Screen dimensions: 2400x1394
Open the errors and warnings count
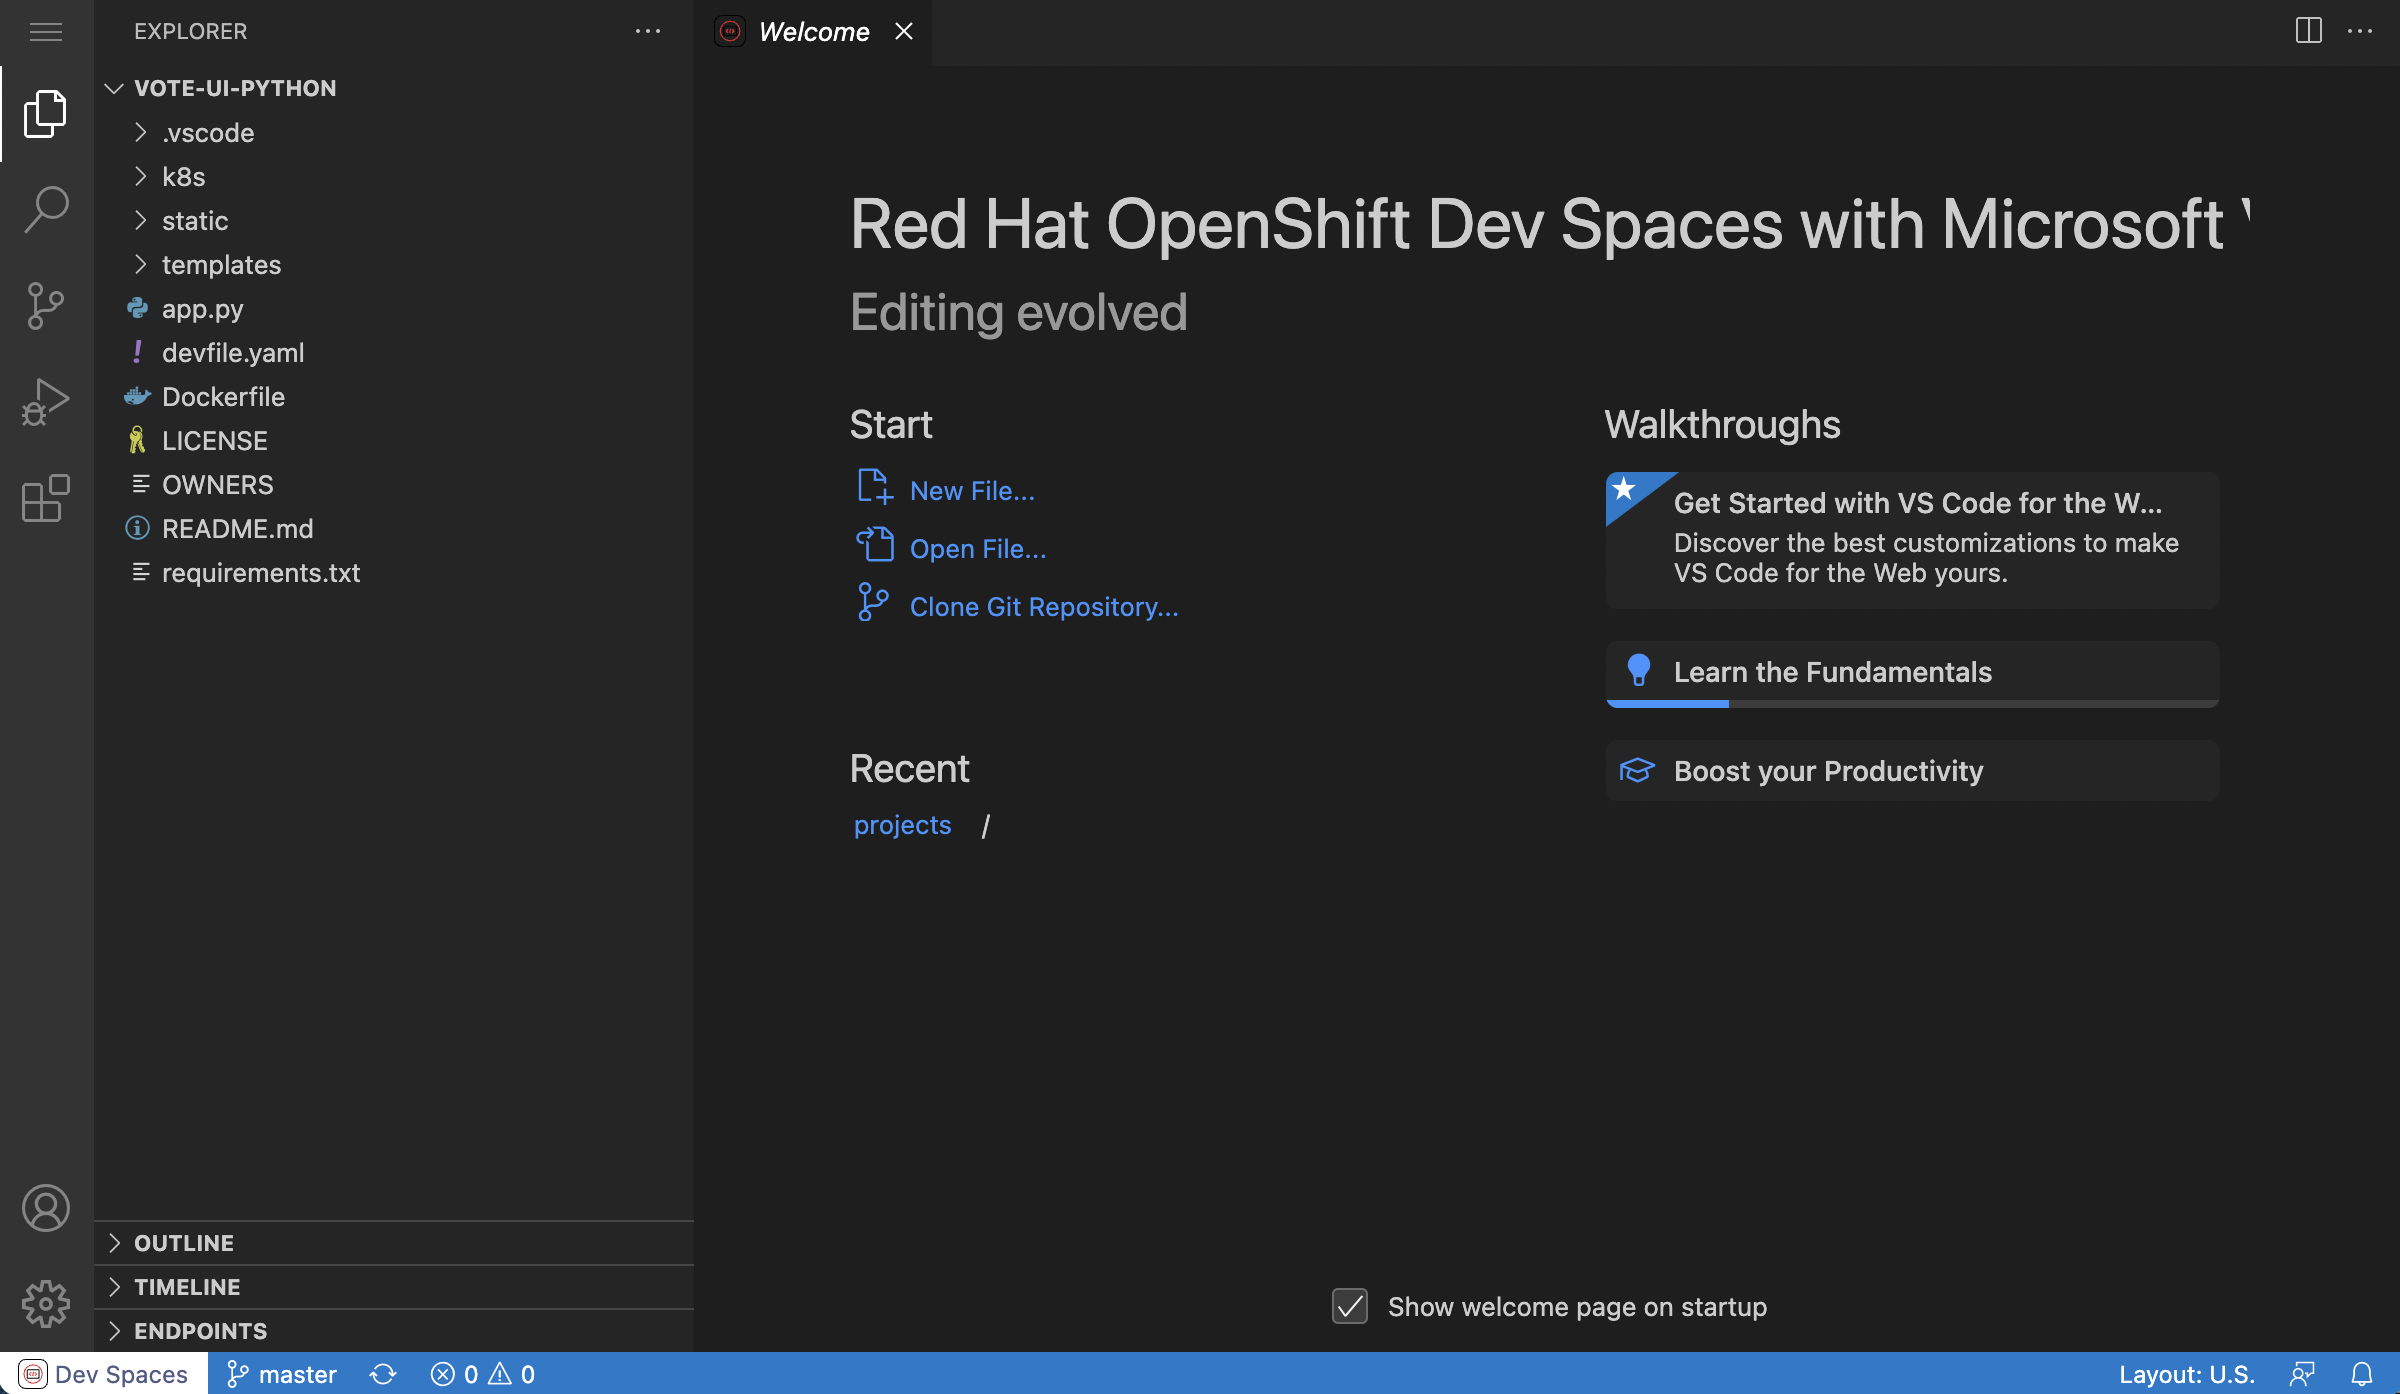[483, 1374]
